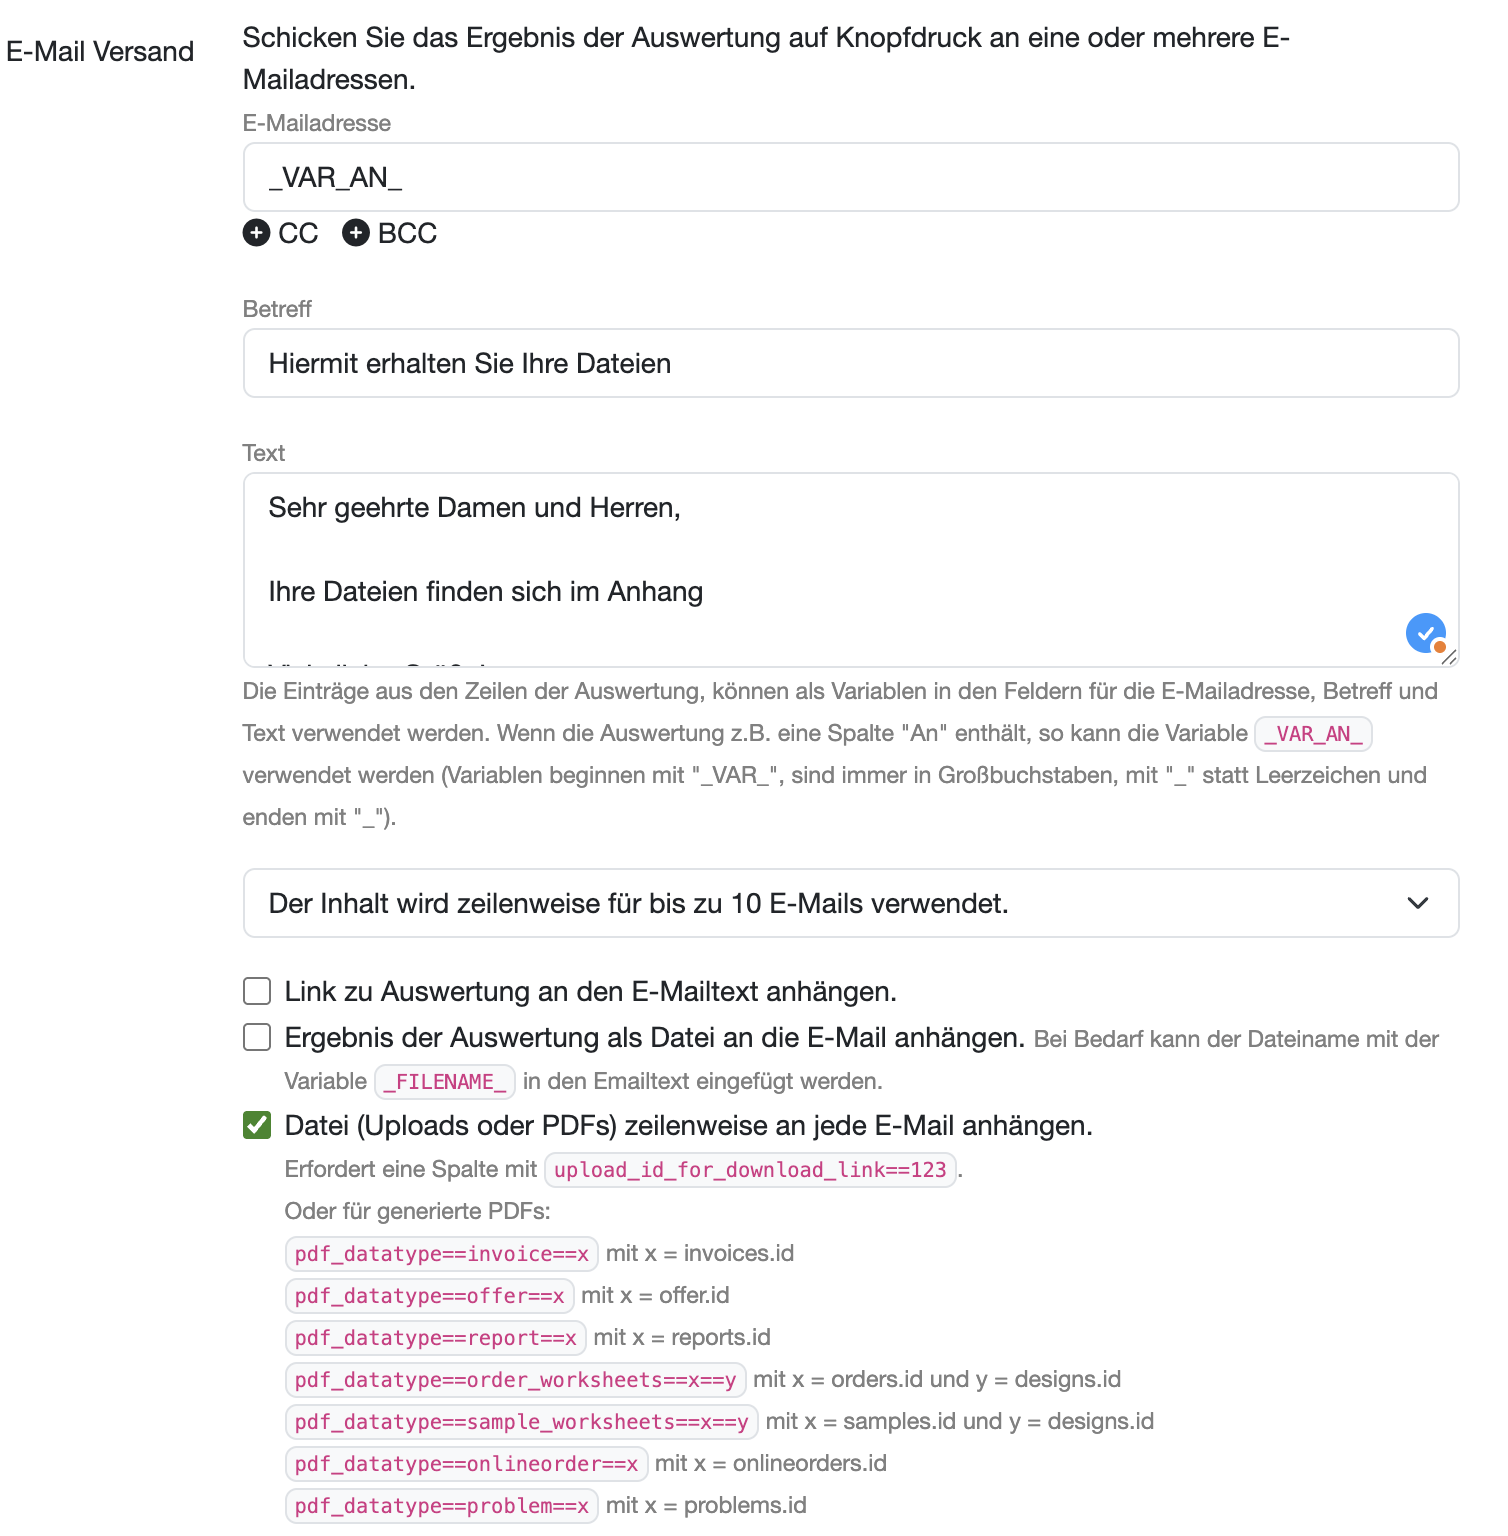Click the blue checkmark icon in the text area
Viewport: 1508px width, 1536px height.
[1425, 632]
